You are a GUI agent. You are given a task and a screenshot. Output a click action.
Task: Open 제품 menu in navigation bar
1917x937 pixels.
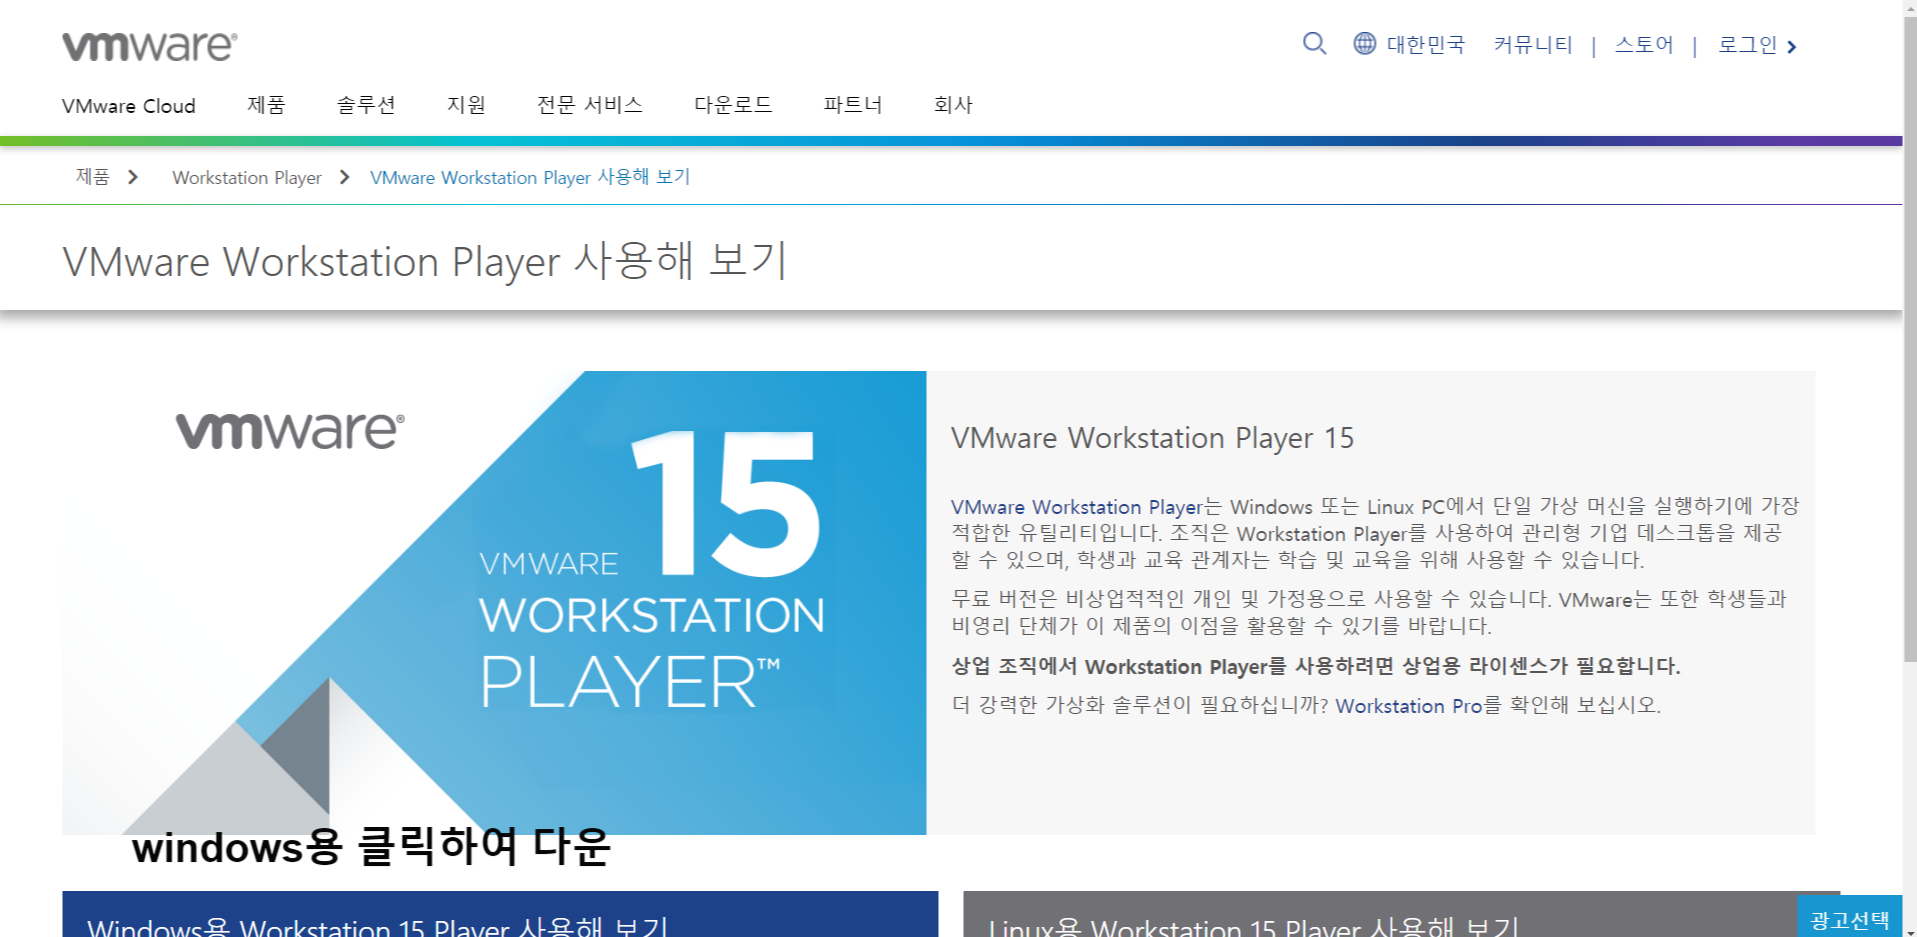266,105
